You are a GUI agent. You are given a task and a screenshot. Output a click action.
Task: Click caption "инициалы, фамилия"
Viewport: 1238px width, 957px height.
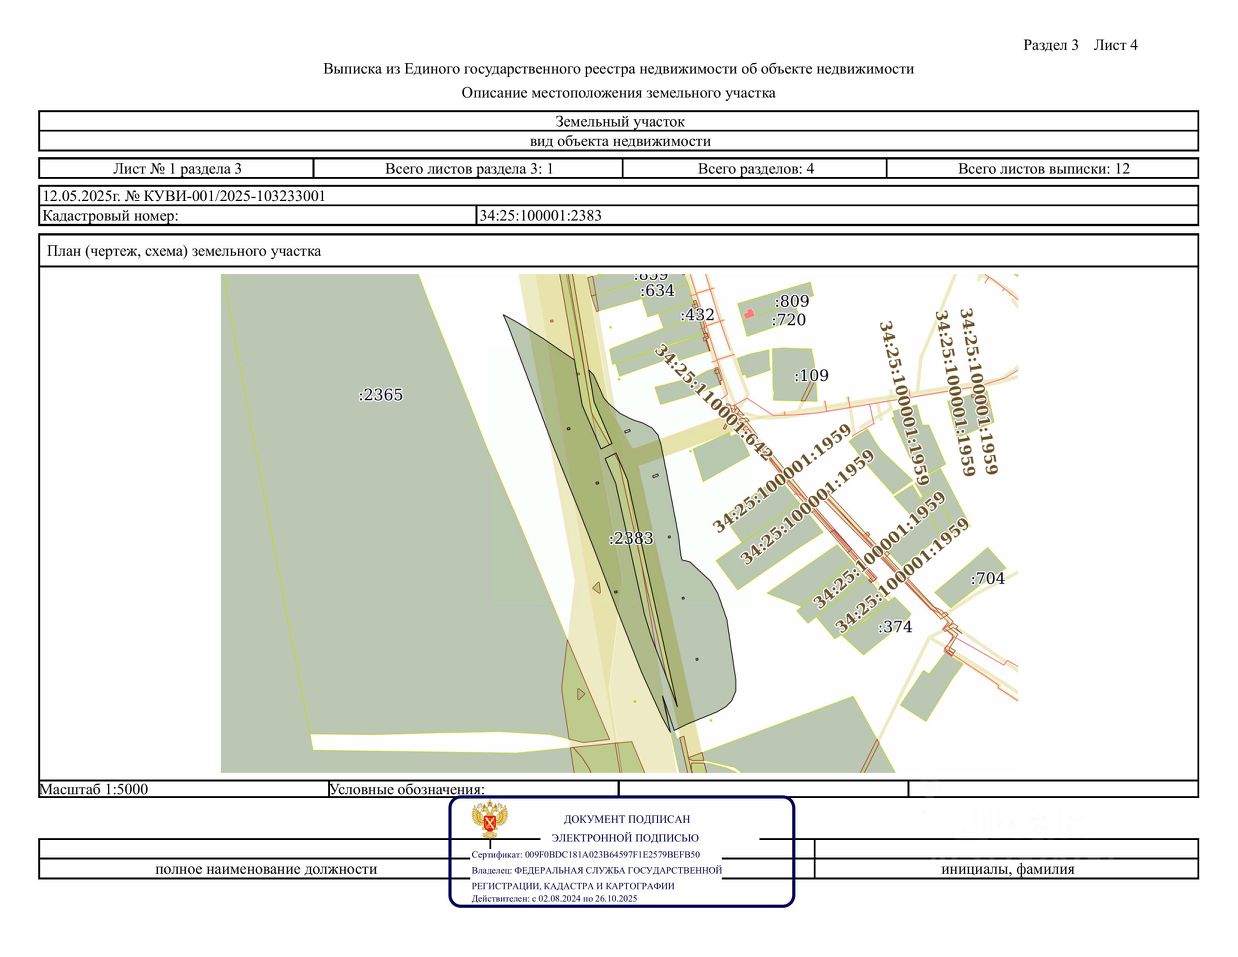coord(1008,869)
